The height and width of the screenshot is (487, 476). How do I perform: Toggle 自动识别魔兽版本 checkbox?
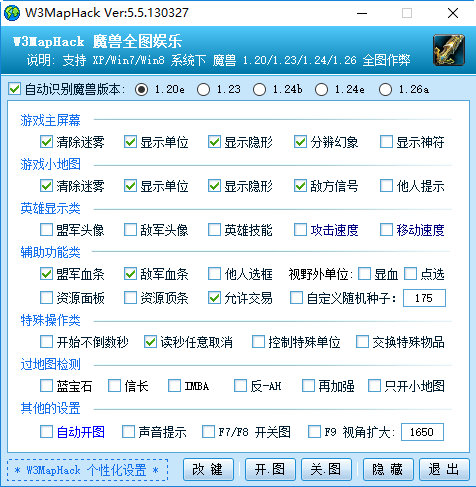[x=15, y=89]
